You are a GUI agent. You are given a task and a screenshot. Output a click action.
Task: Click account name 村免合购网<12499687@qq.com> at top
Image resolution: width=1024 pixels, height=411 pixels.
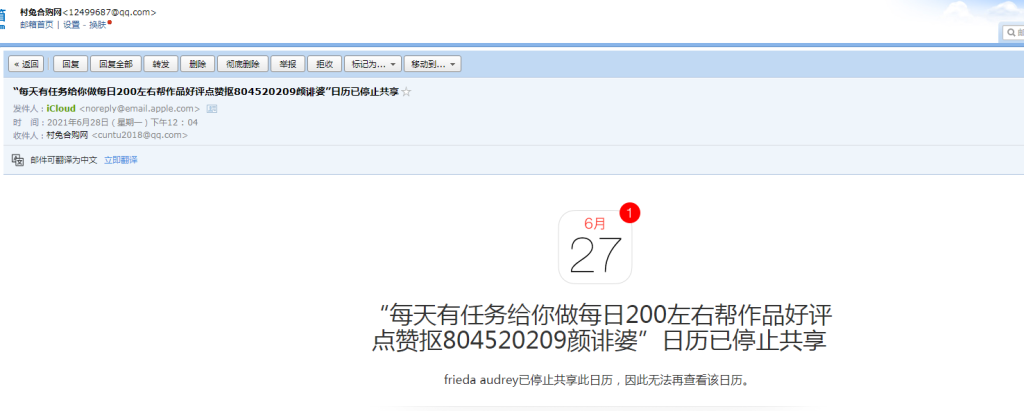click(x=88, y=12)
